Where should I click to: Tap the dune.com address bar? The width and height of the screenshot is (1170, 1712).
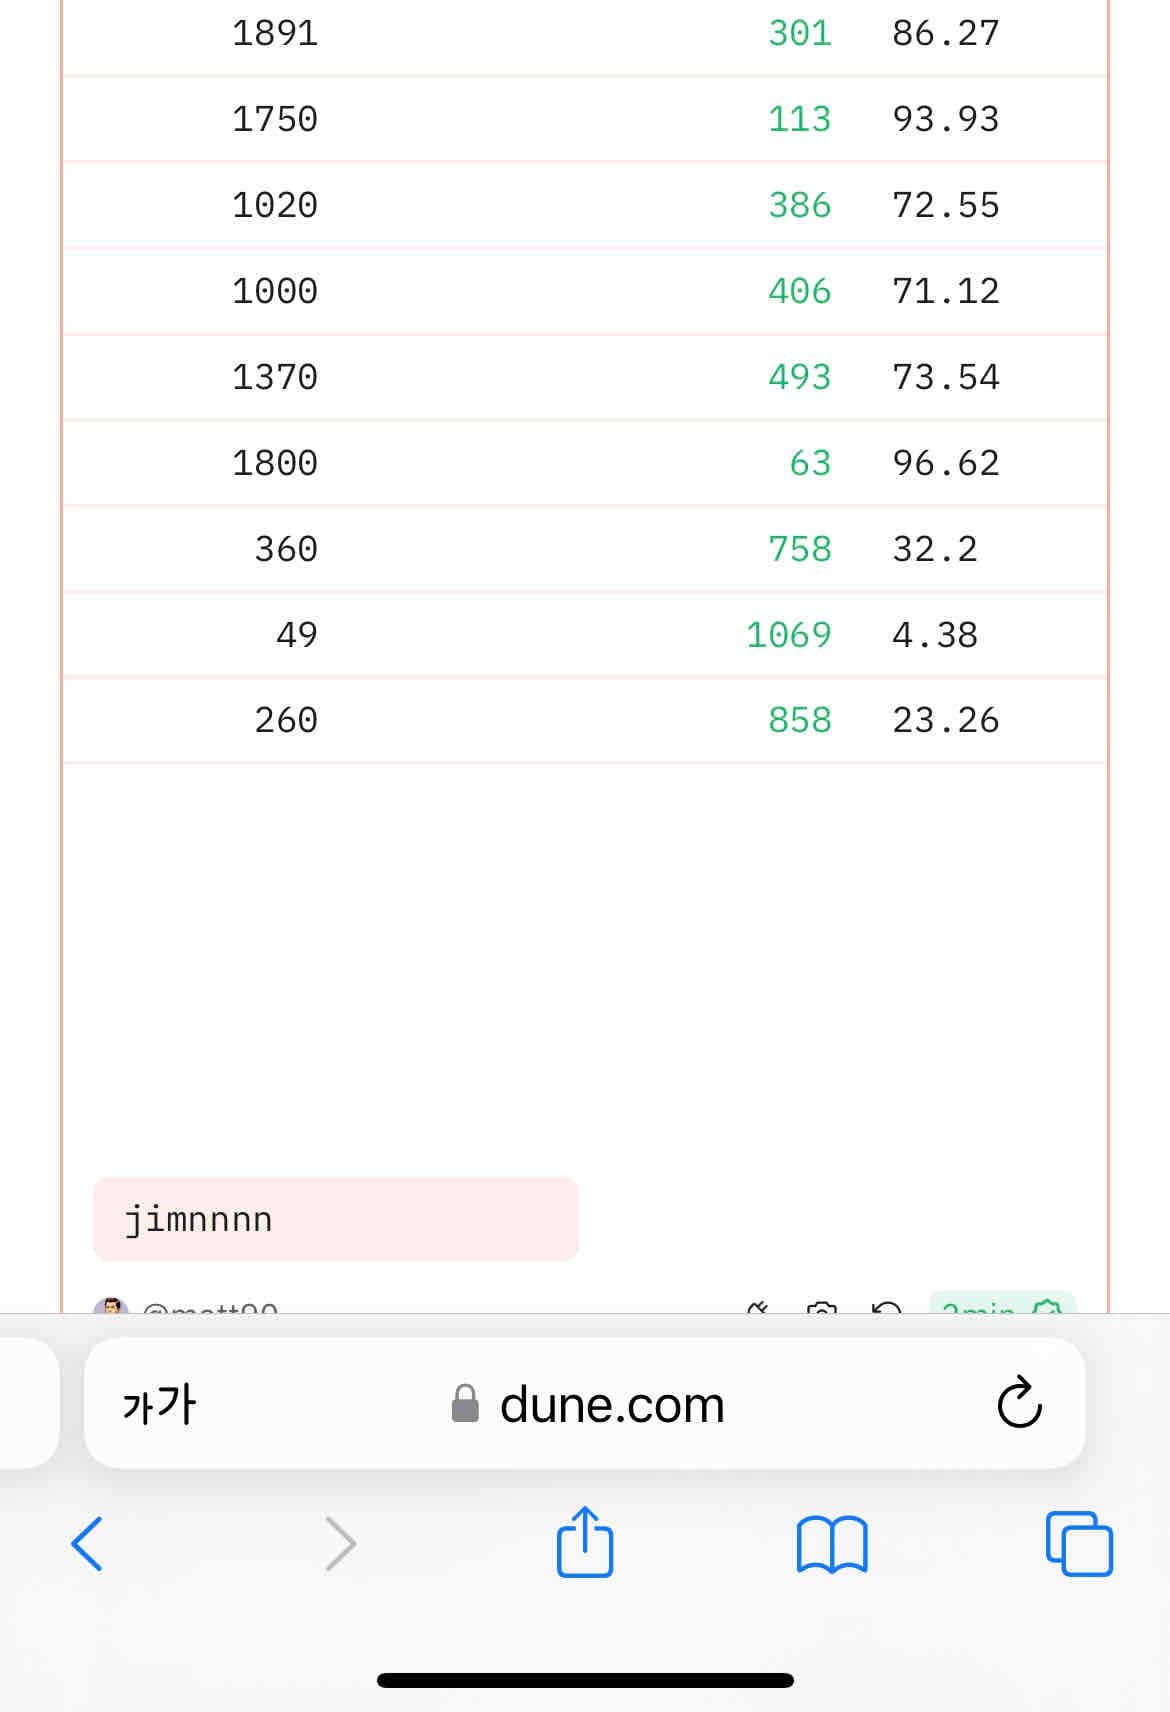click(x=612, y=1404)
